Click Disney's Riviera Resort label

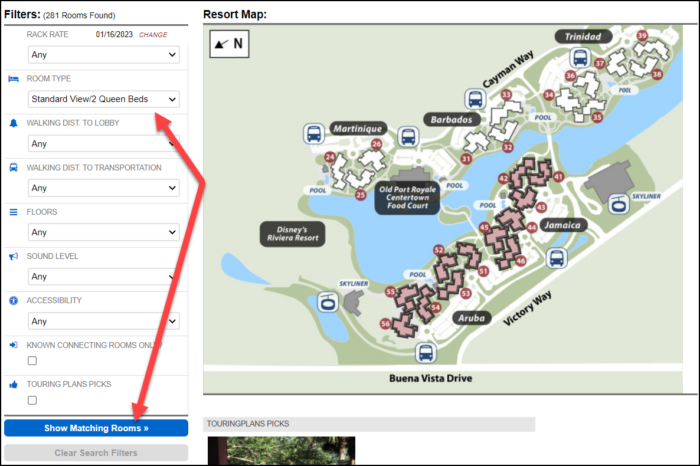pyautogui.click(x=293, y=234)
